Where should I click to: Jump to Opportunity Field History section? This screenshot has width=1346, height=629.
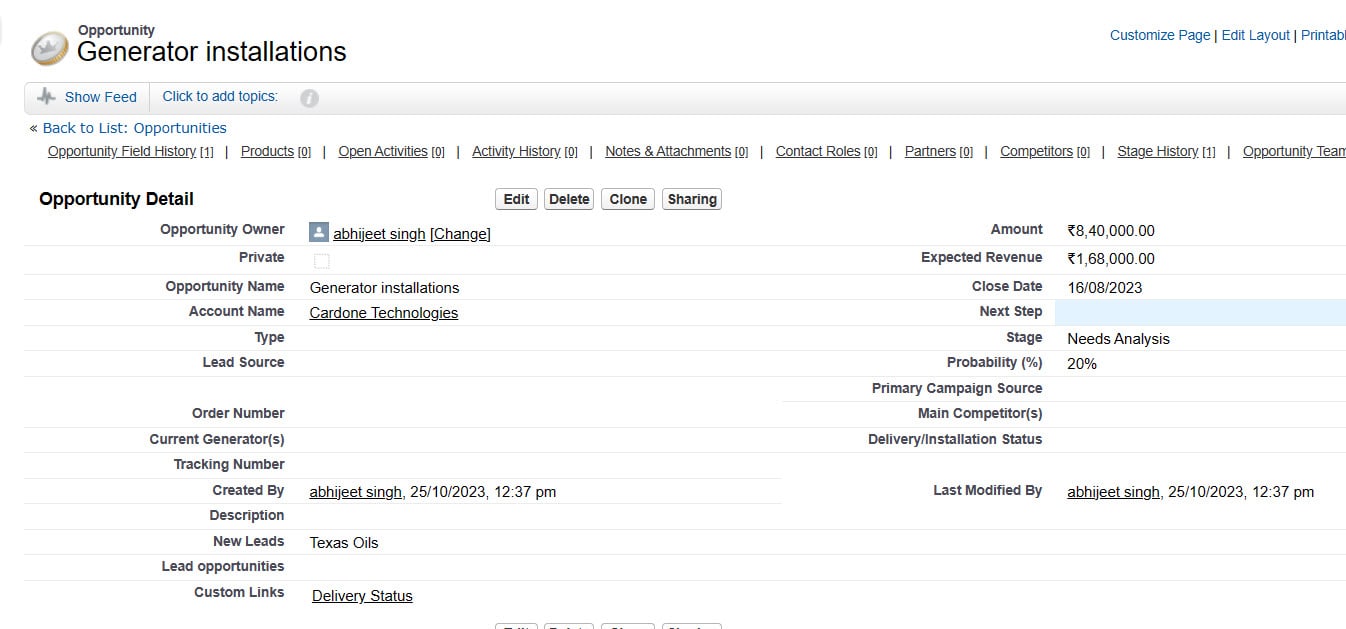tap(122, 151)
